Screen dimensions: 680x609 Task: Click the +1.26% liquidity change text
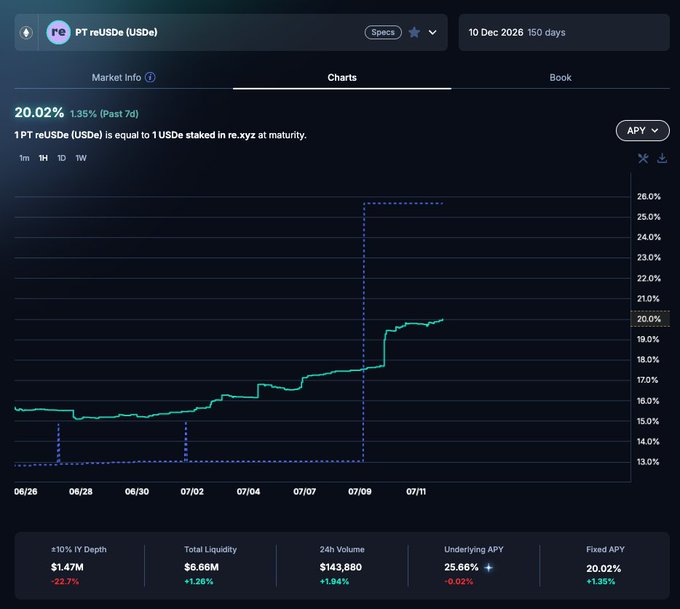[x=199, y=581]
